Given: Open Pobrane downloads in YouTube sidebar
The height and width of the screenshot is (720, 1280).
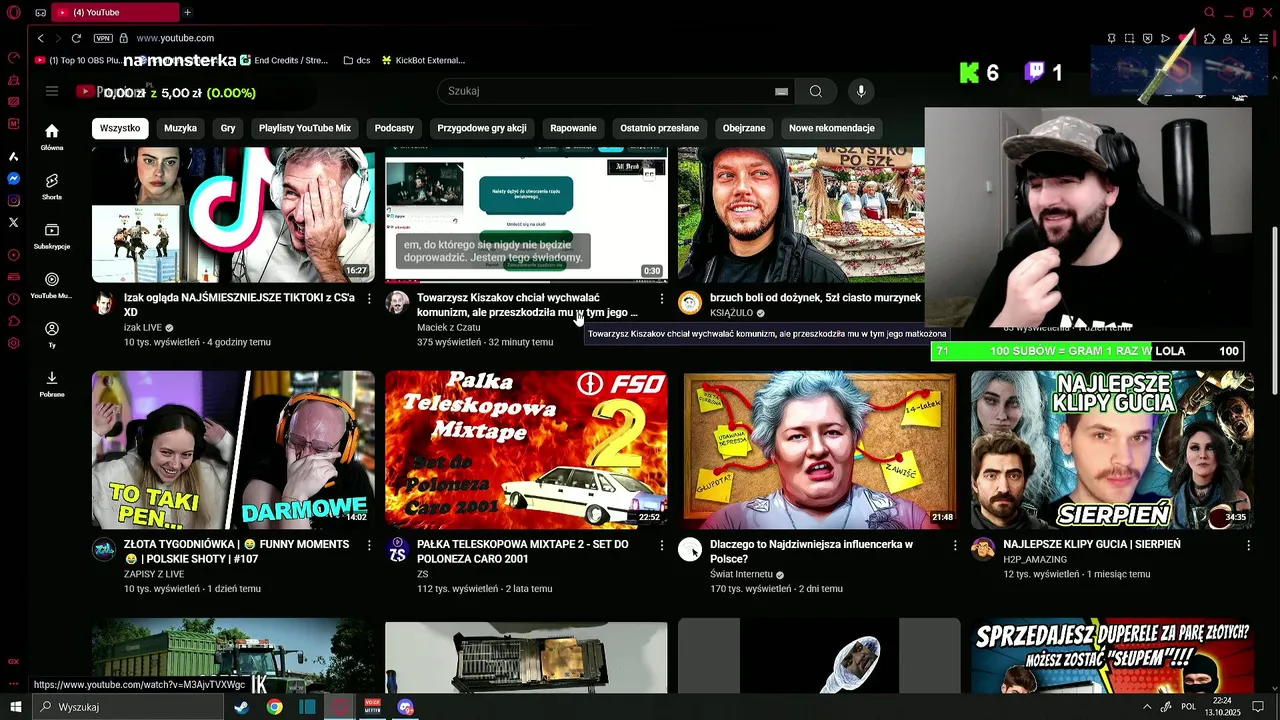Looking at the screenshot, I should click(52, 383).
